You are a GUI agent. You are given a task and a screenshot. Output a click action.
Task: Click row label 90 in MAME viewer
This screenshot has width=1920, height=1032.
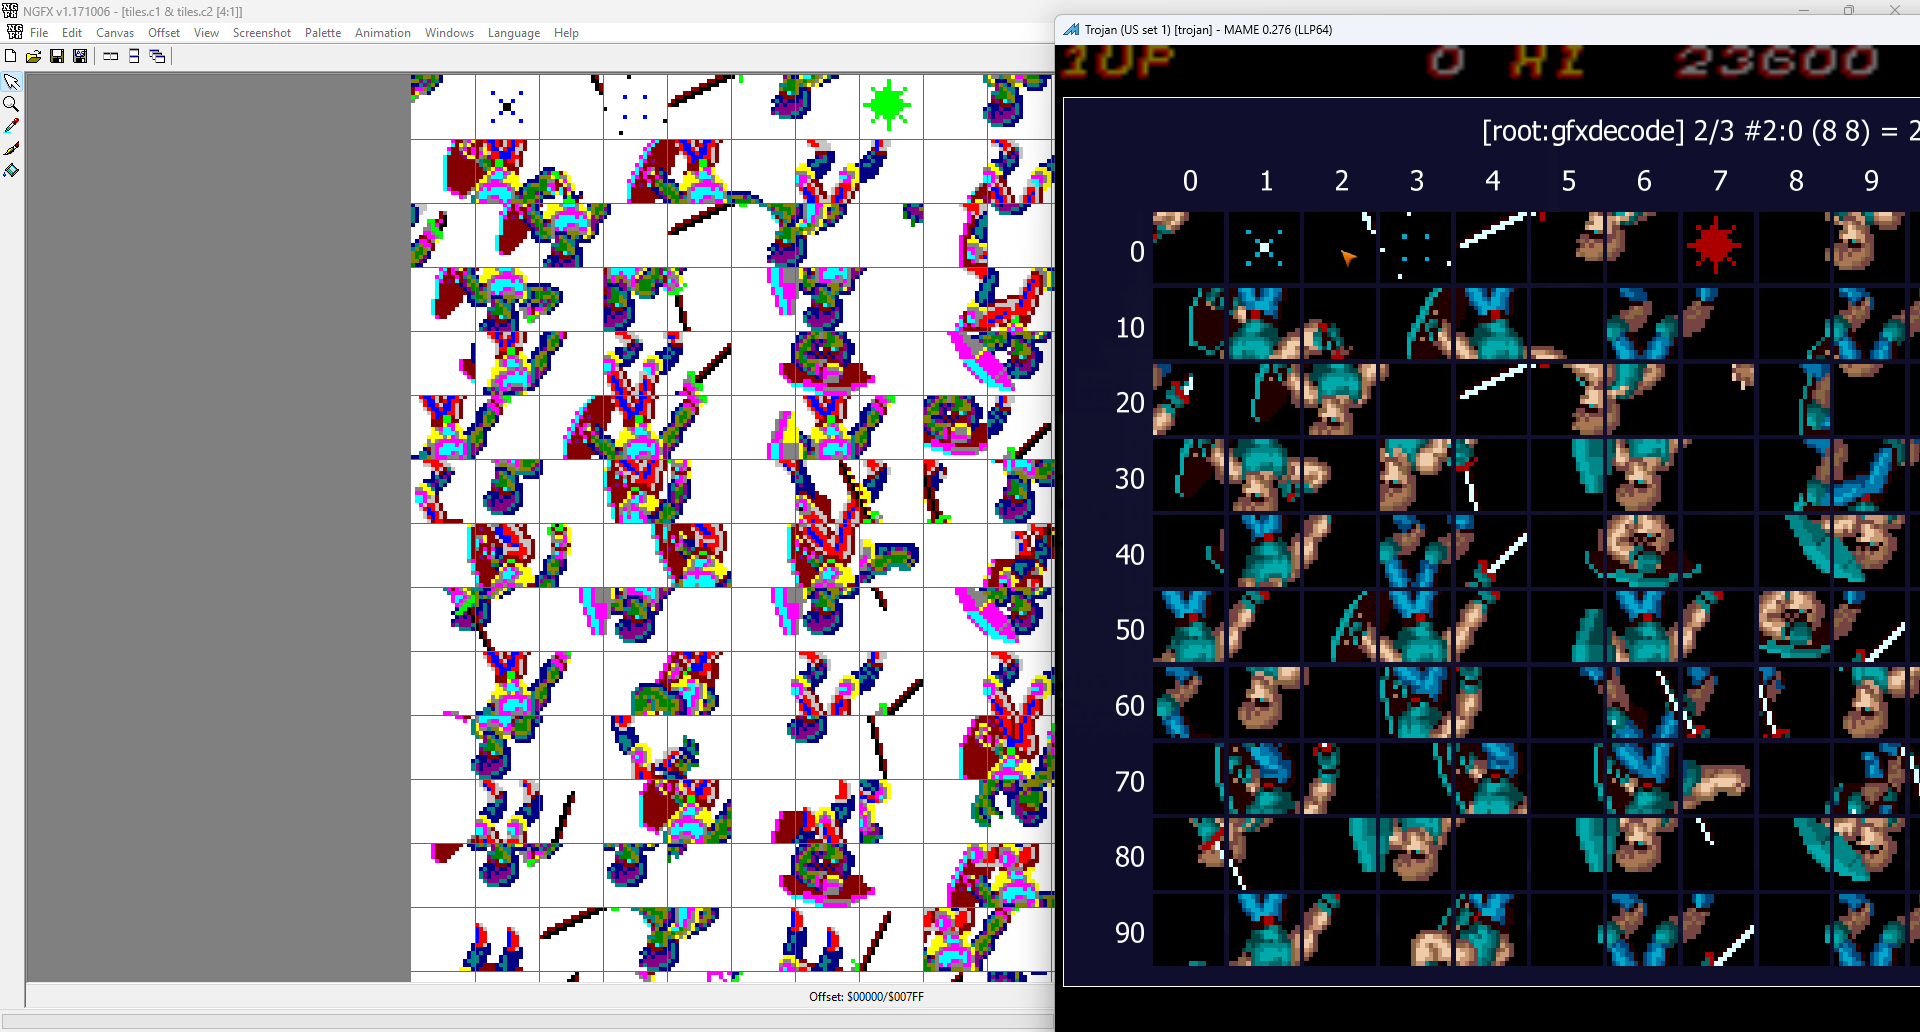(1130, 933)
